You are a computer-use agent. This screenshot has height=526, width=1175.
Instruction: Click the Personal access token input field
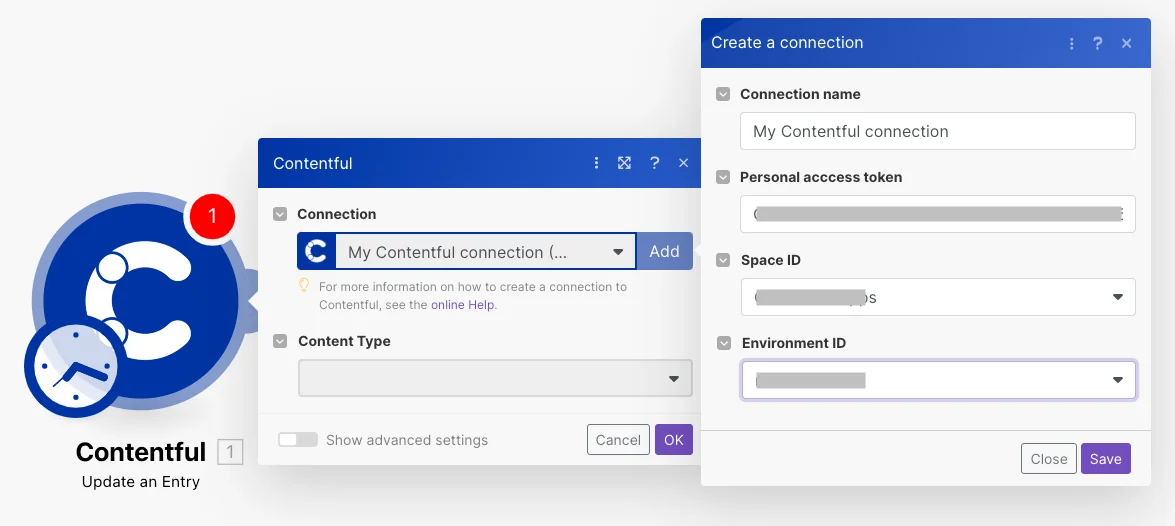(x=938, y=214)
